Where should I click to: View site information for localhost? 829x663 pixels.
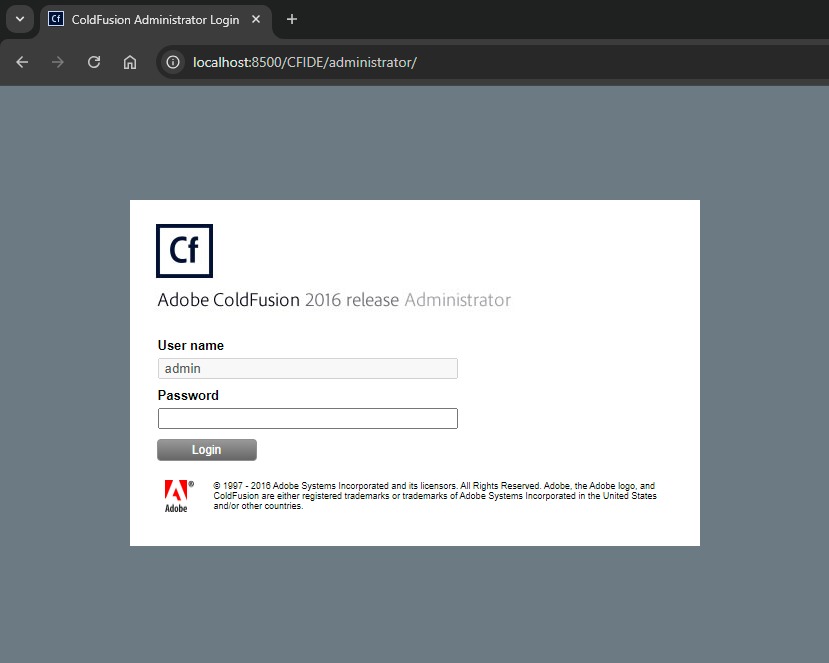click(x=173, y=62)
